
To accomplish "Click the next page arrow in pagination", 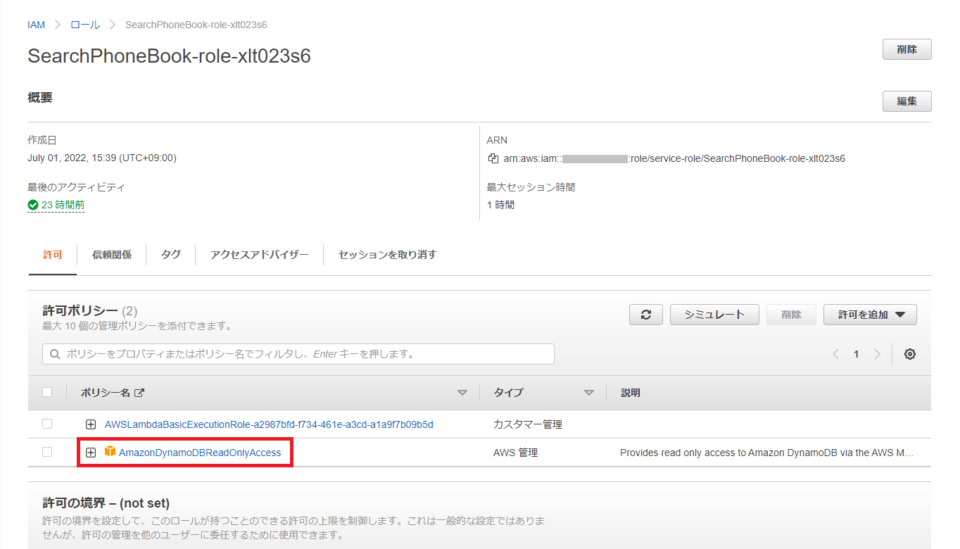I will (877, 354).
